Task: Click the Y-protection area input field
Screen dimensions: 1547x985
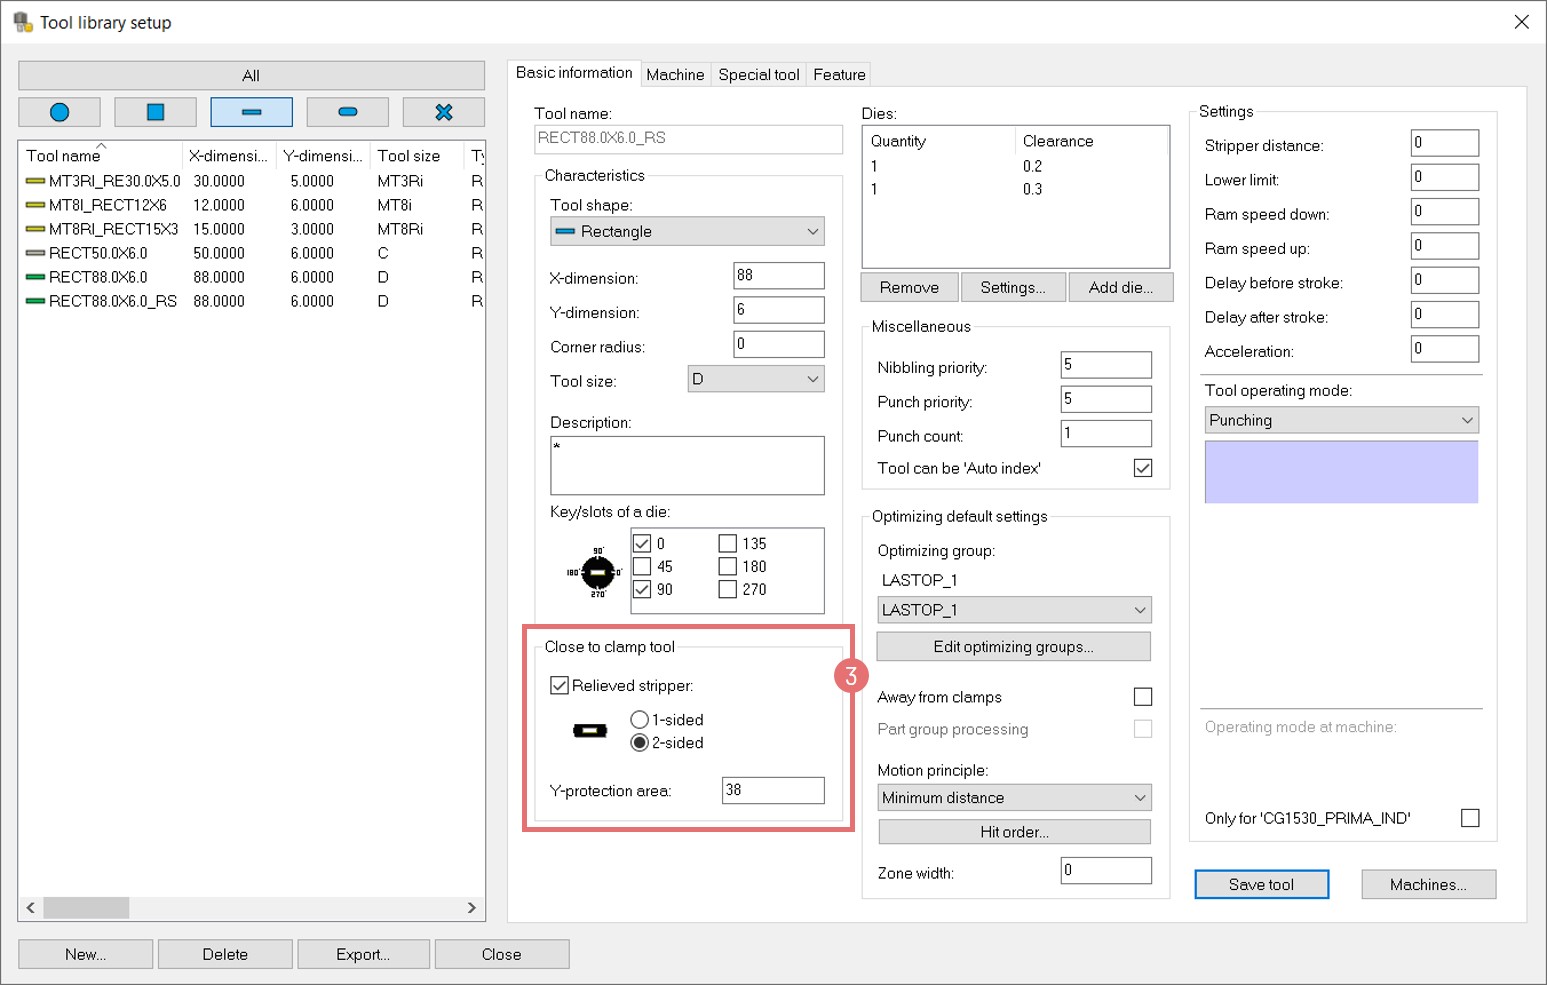Action: [x=773, y=790]
